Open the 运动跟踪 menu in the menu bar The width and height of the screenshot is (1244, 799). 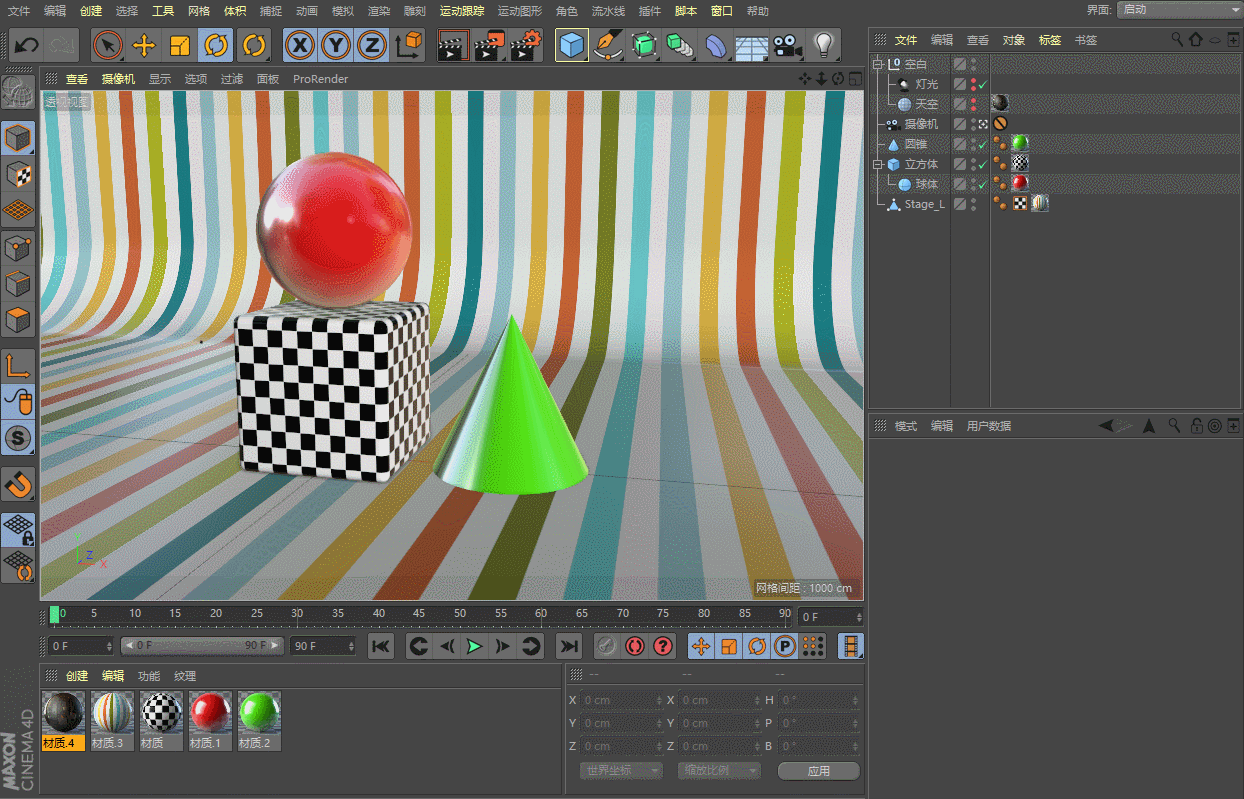click(x=461, y=11)
